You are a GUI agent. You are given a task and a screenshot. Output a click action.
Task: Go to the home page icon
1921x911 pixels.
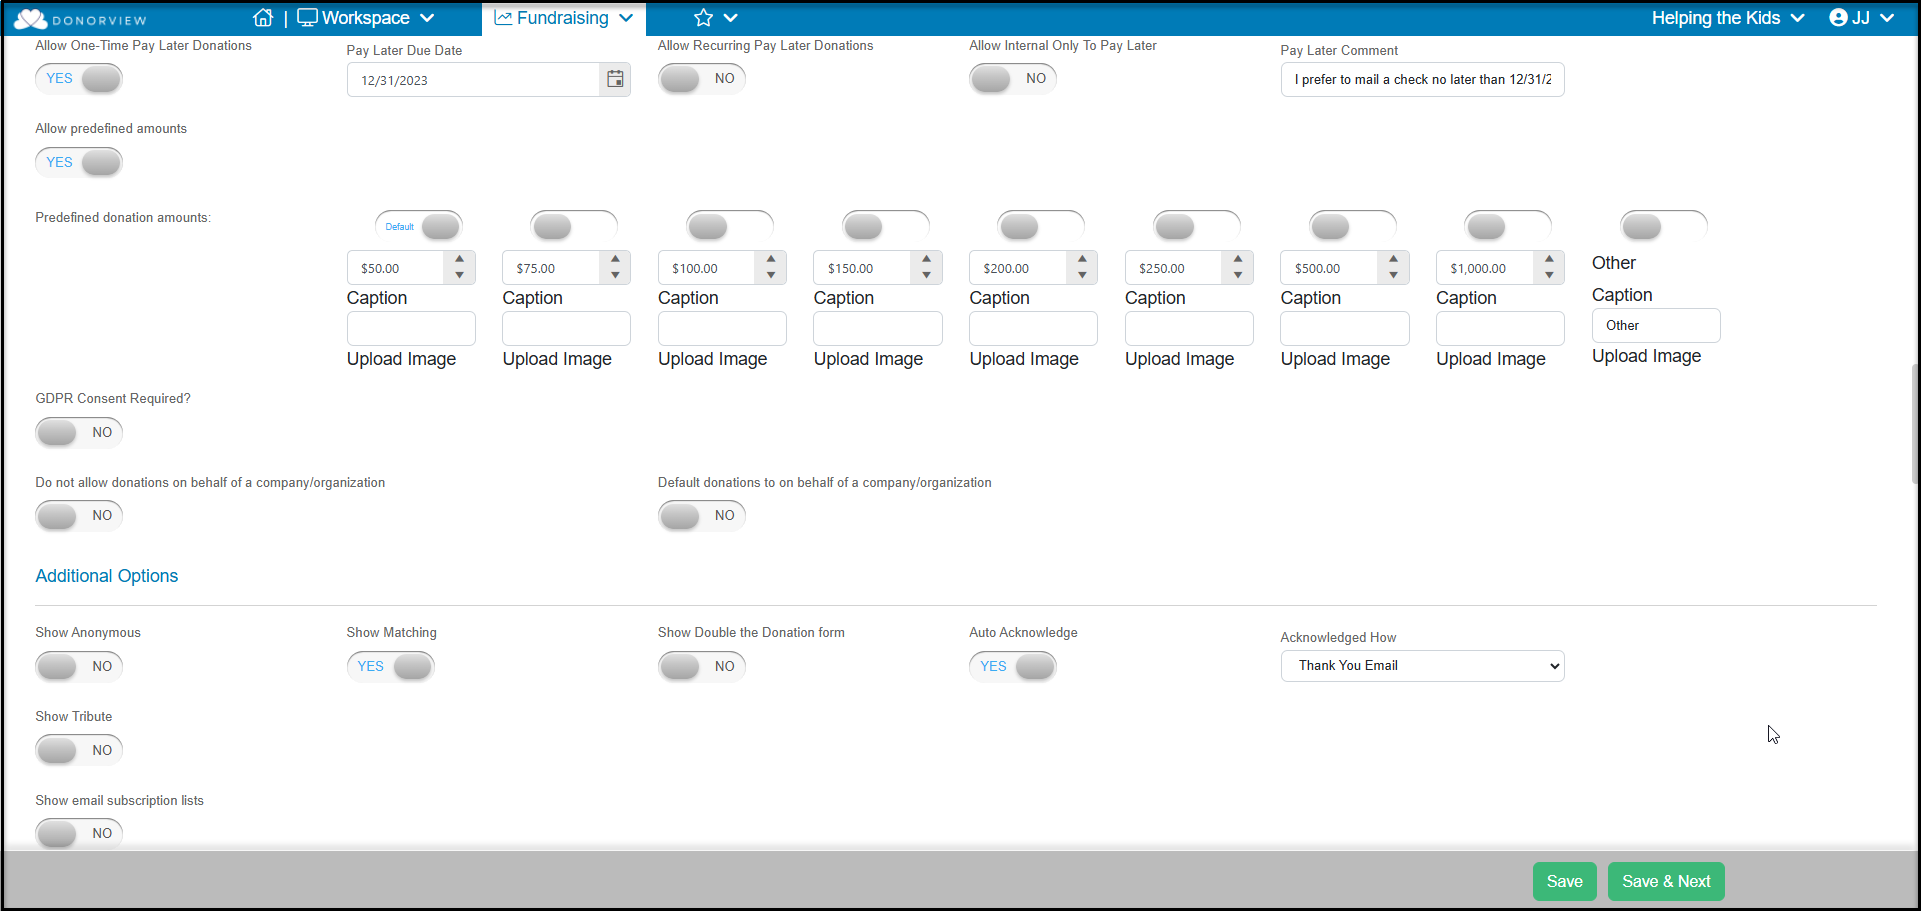click(263, 18)
